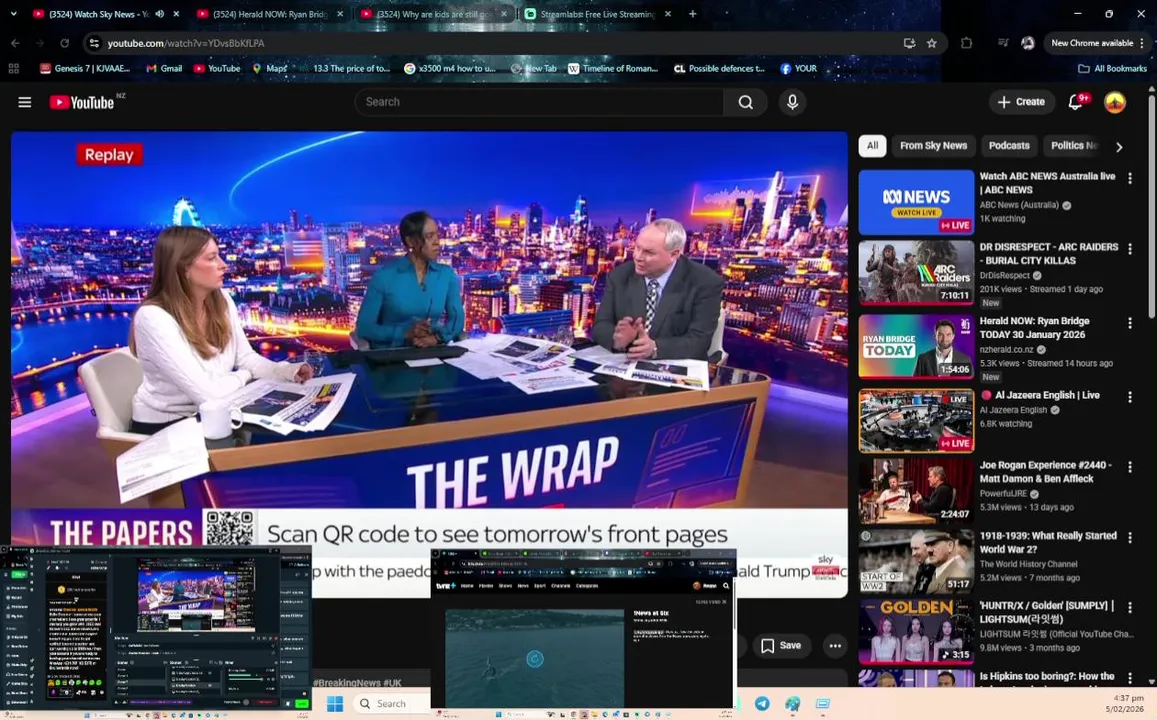1157x720 pixels.
Task: Close the Streamlabs tab
Action: click(668, 13)
